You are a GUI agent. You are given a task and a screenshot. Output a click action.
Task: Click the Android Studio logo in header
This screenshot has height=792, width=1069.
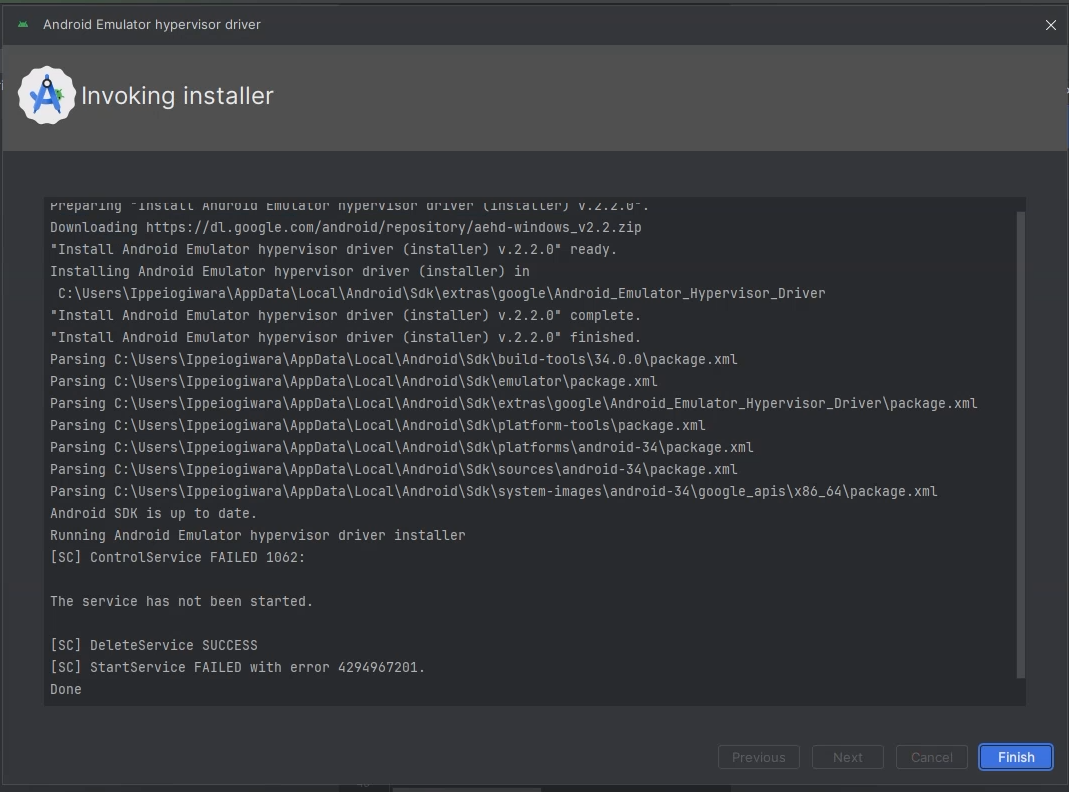coord(46,96)
